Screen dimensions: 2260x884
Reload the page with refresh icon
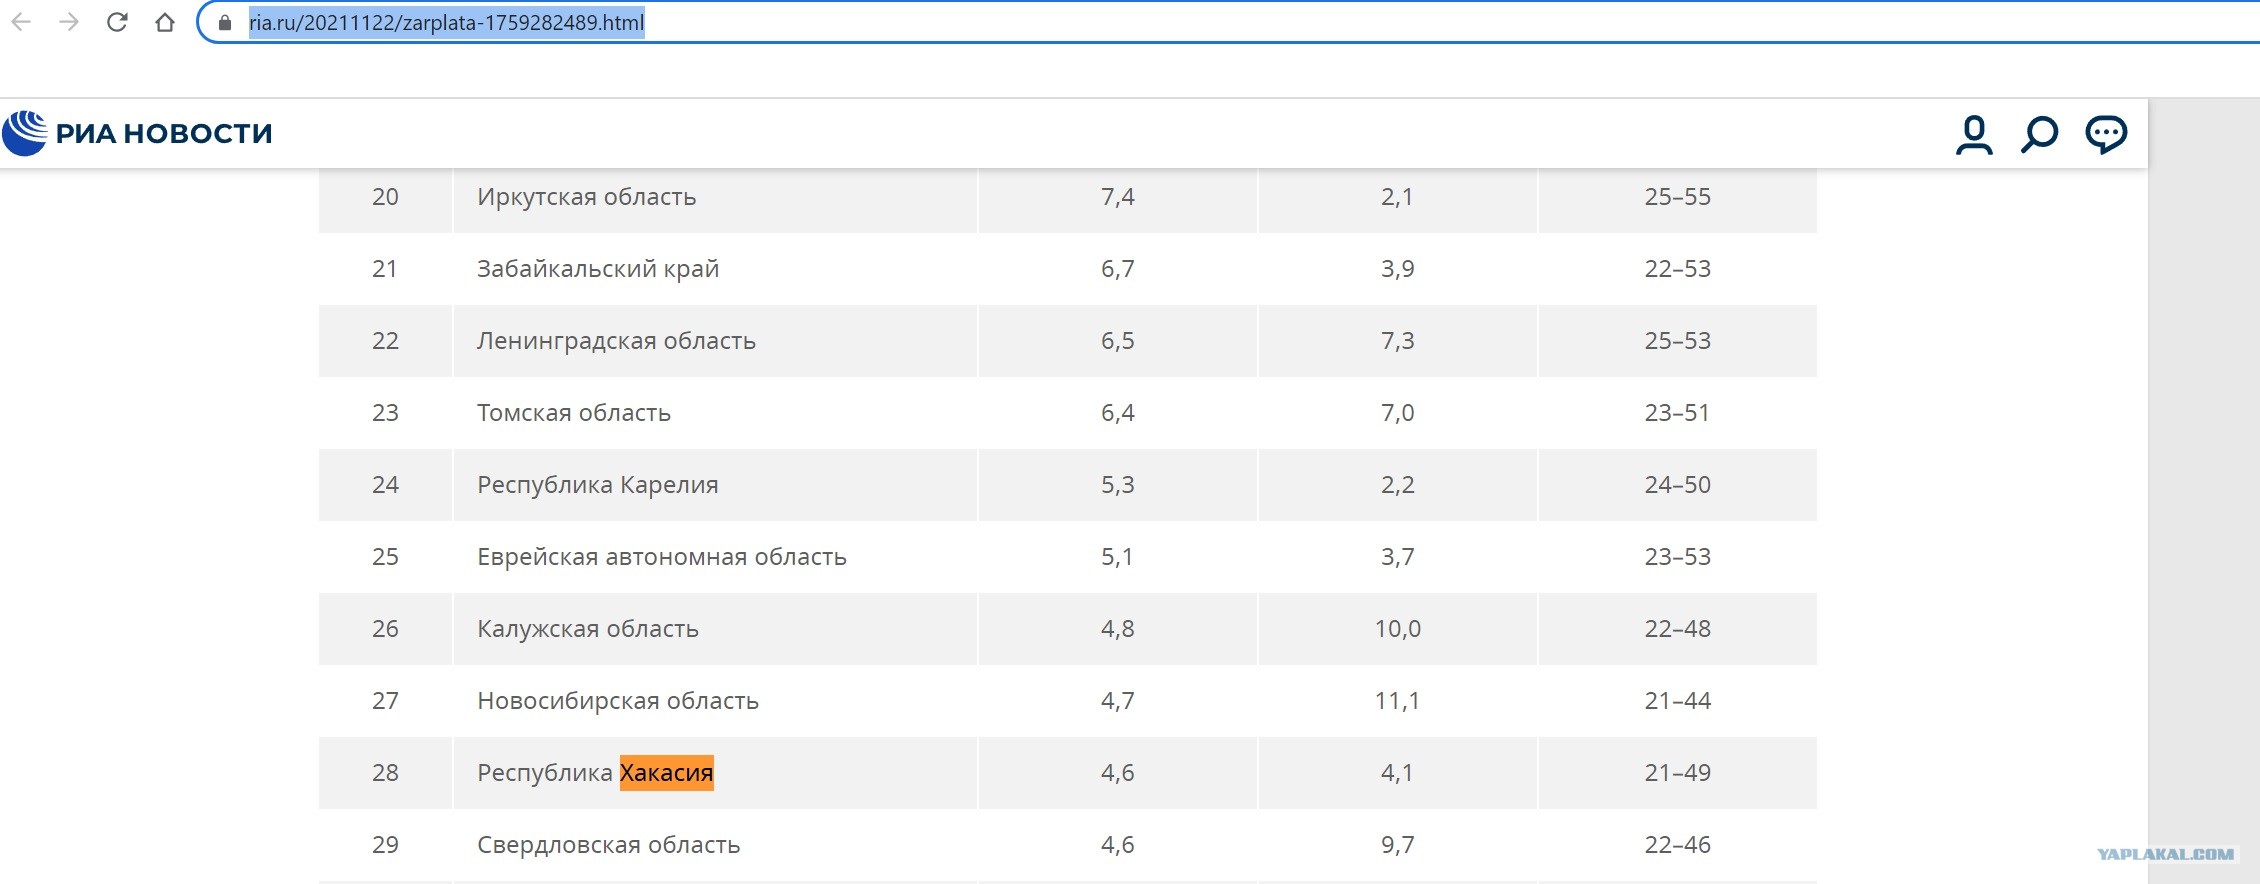[x=117, y=22]
